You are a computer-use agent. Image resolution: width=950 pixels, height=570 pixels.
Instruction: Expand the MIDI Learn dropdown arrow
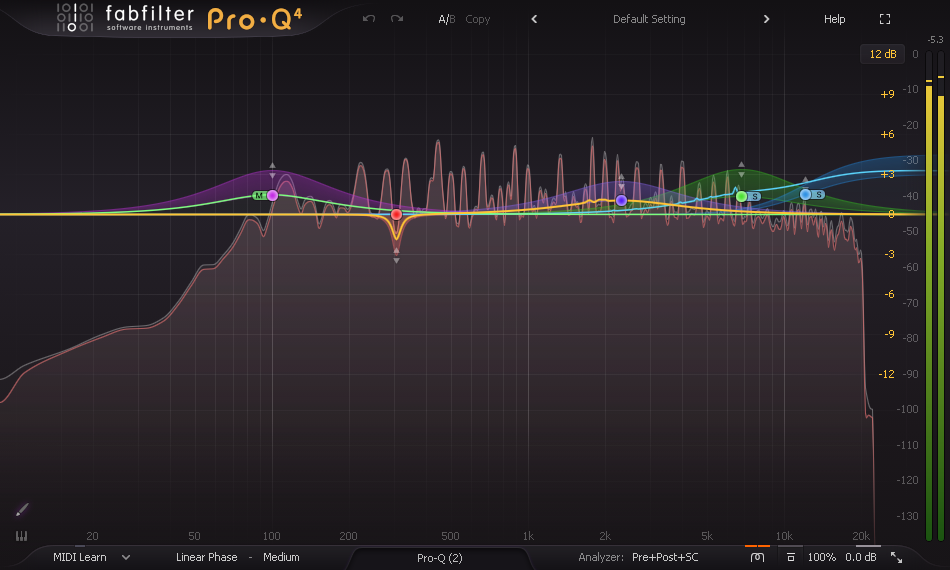tap(126, 557)
